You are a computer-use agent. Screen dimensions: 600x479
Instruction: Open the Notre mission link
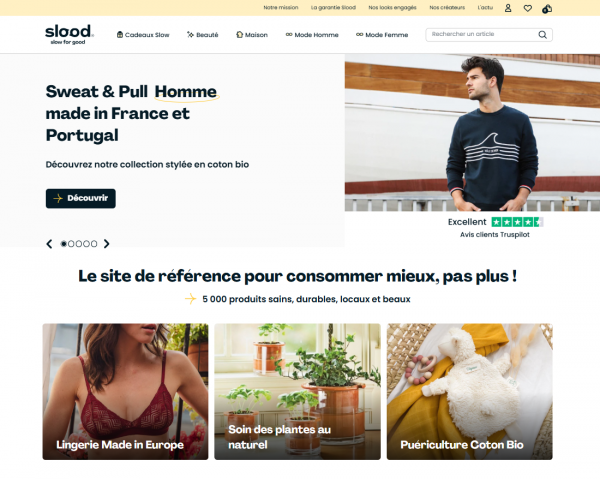(x=280, y=7)
